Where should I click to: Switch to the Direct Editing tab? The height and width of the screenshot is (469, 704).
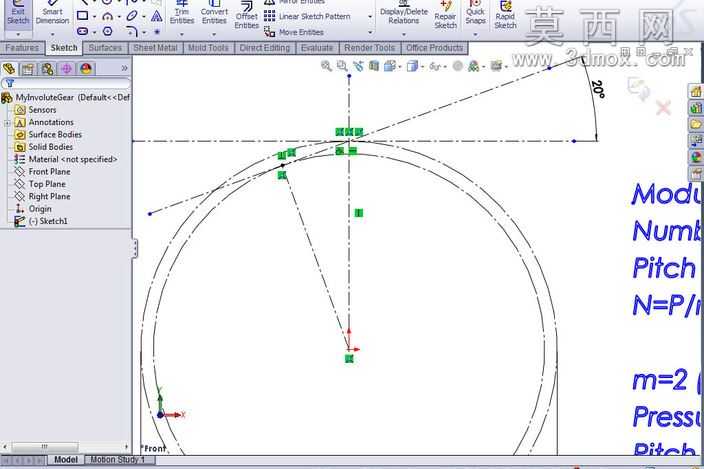(265, 48)
